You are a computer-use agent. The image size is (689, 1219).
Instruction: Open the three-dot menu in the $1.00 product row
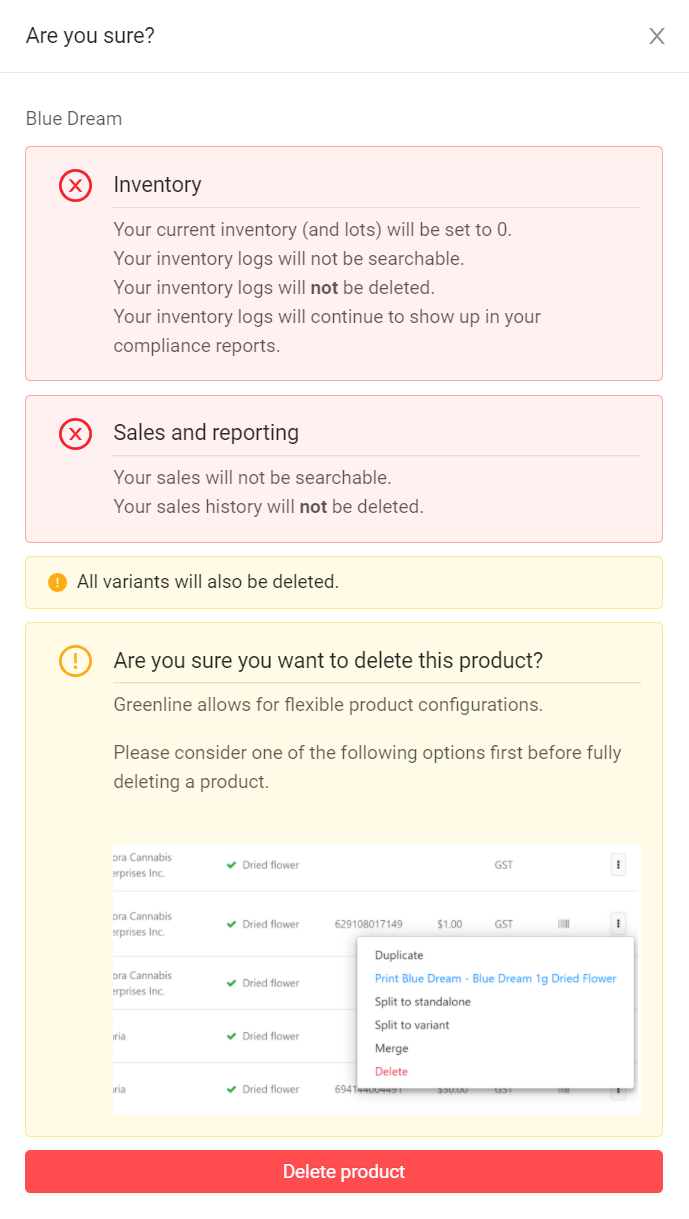pos(618,924)
